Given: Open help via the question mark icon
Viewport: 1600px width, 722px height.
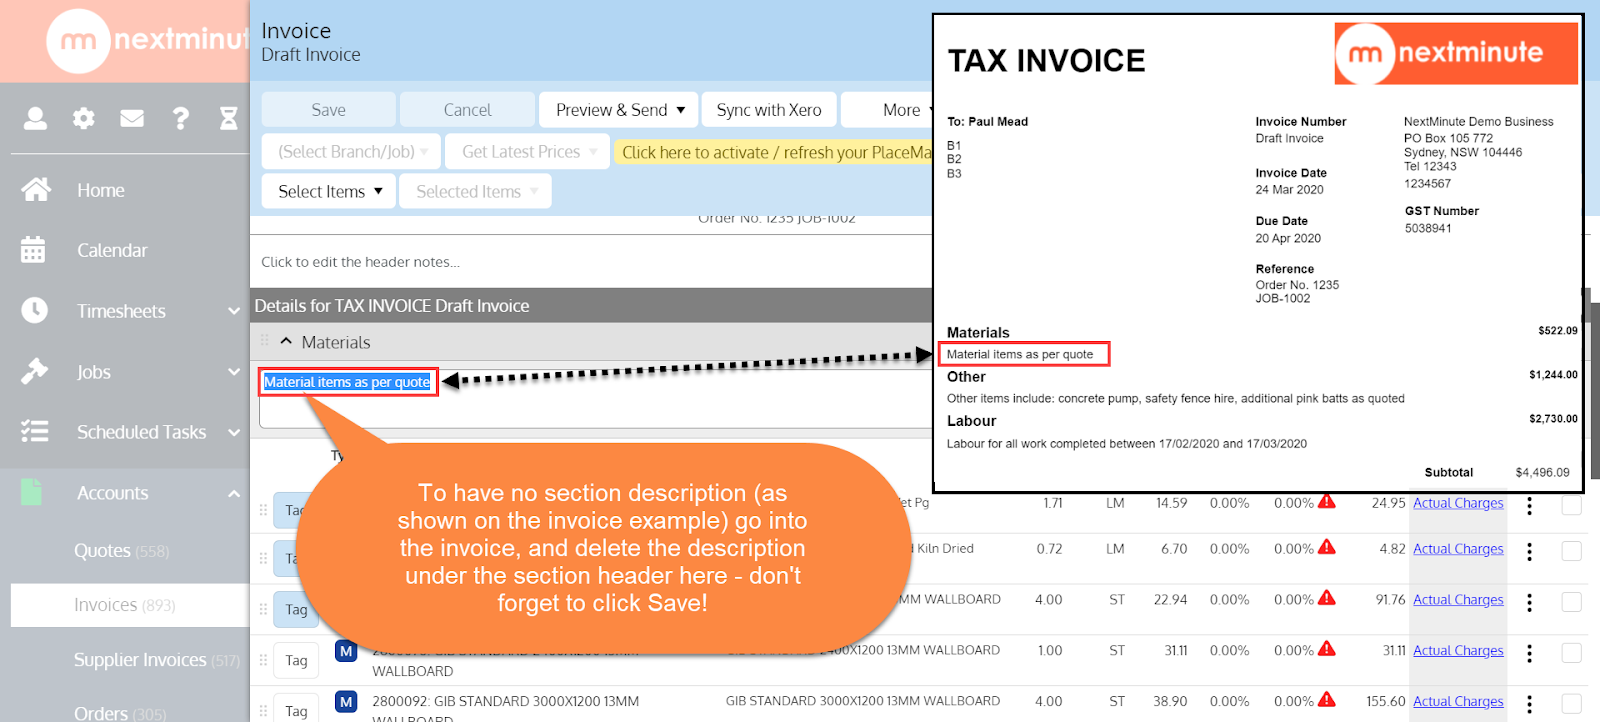Looking at the screenshot, I should (181, 119).
